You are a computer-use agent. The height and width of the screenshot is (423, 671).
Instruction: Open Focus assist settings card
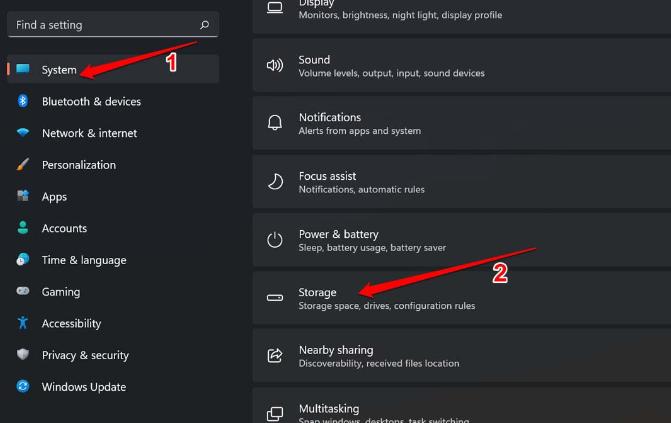click(462, 182)
